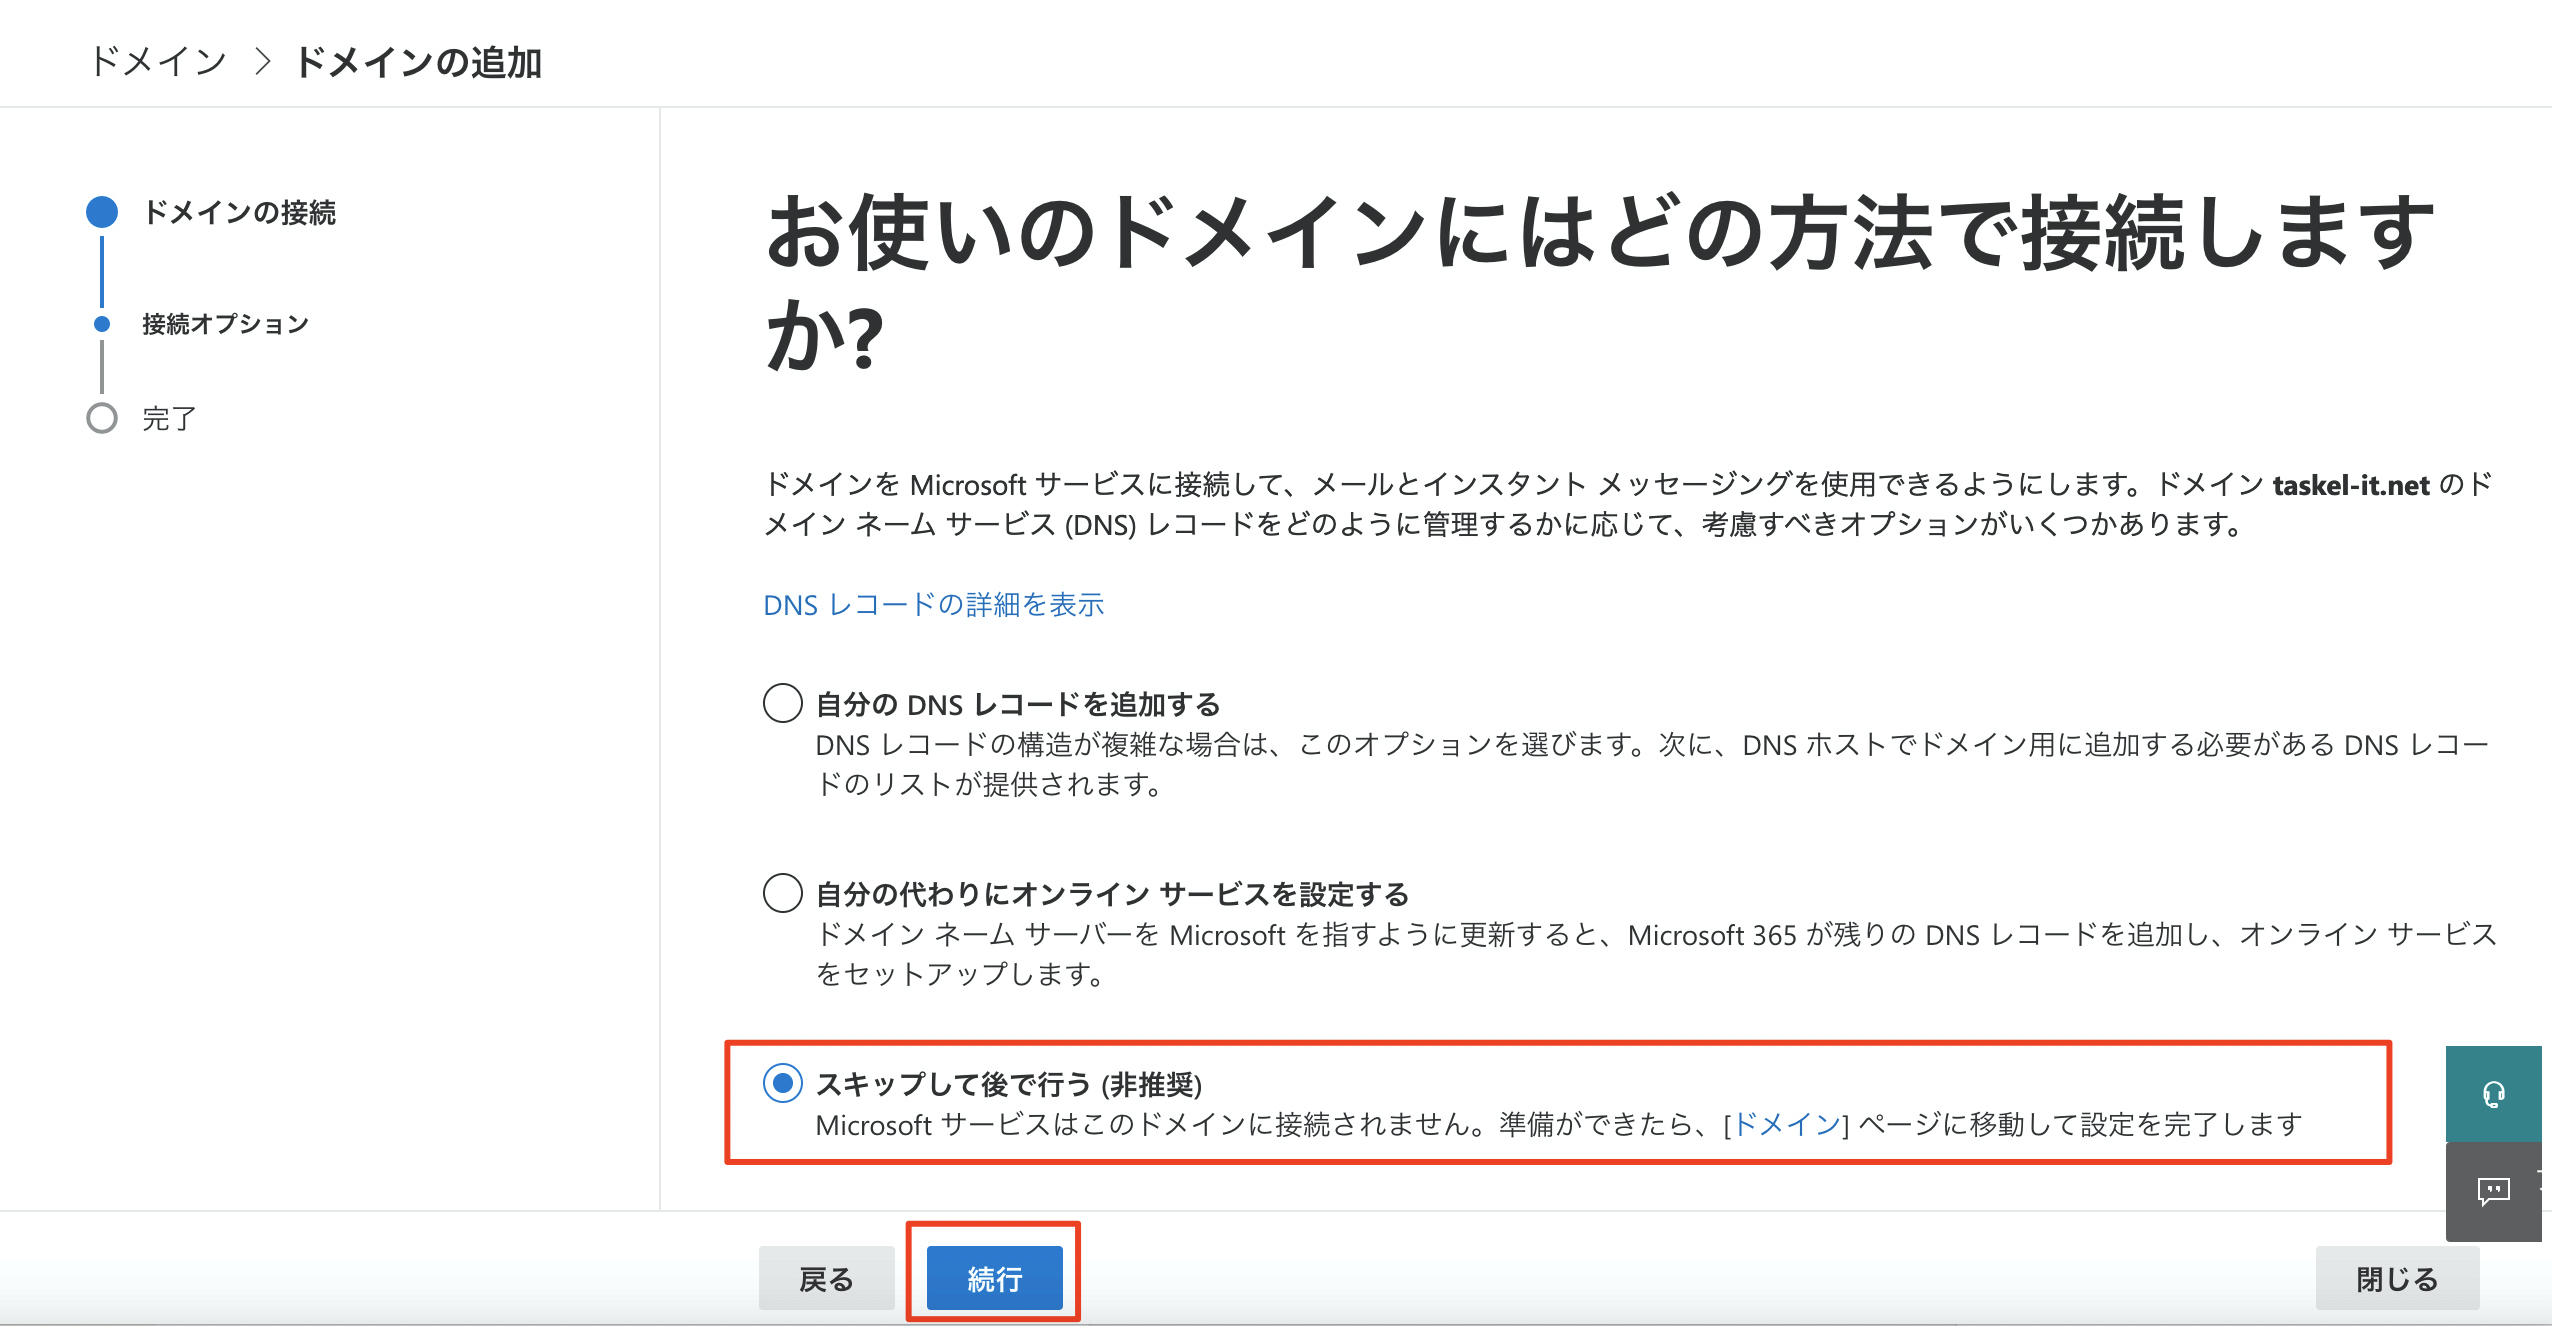Image resolution: width=2552 pixels, height=1326 pixels.
Task: Click the breadcrumb chevron separator arrow
Action: (x=263, y=62)
